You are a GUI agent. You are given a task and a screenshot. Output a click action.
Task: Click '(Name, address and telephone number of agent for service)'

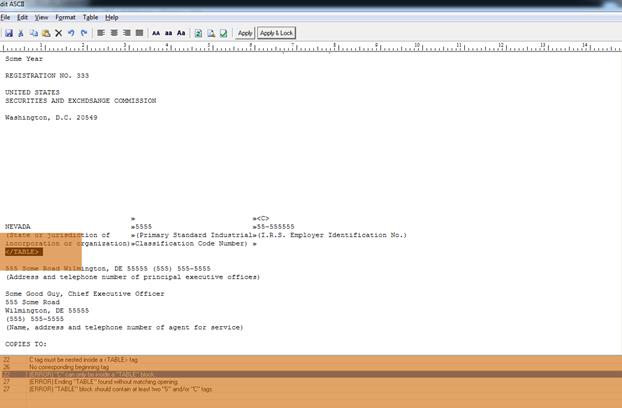pyautogui.click(x=124, y=328)
